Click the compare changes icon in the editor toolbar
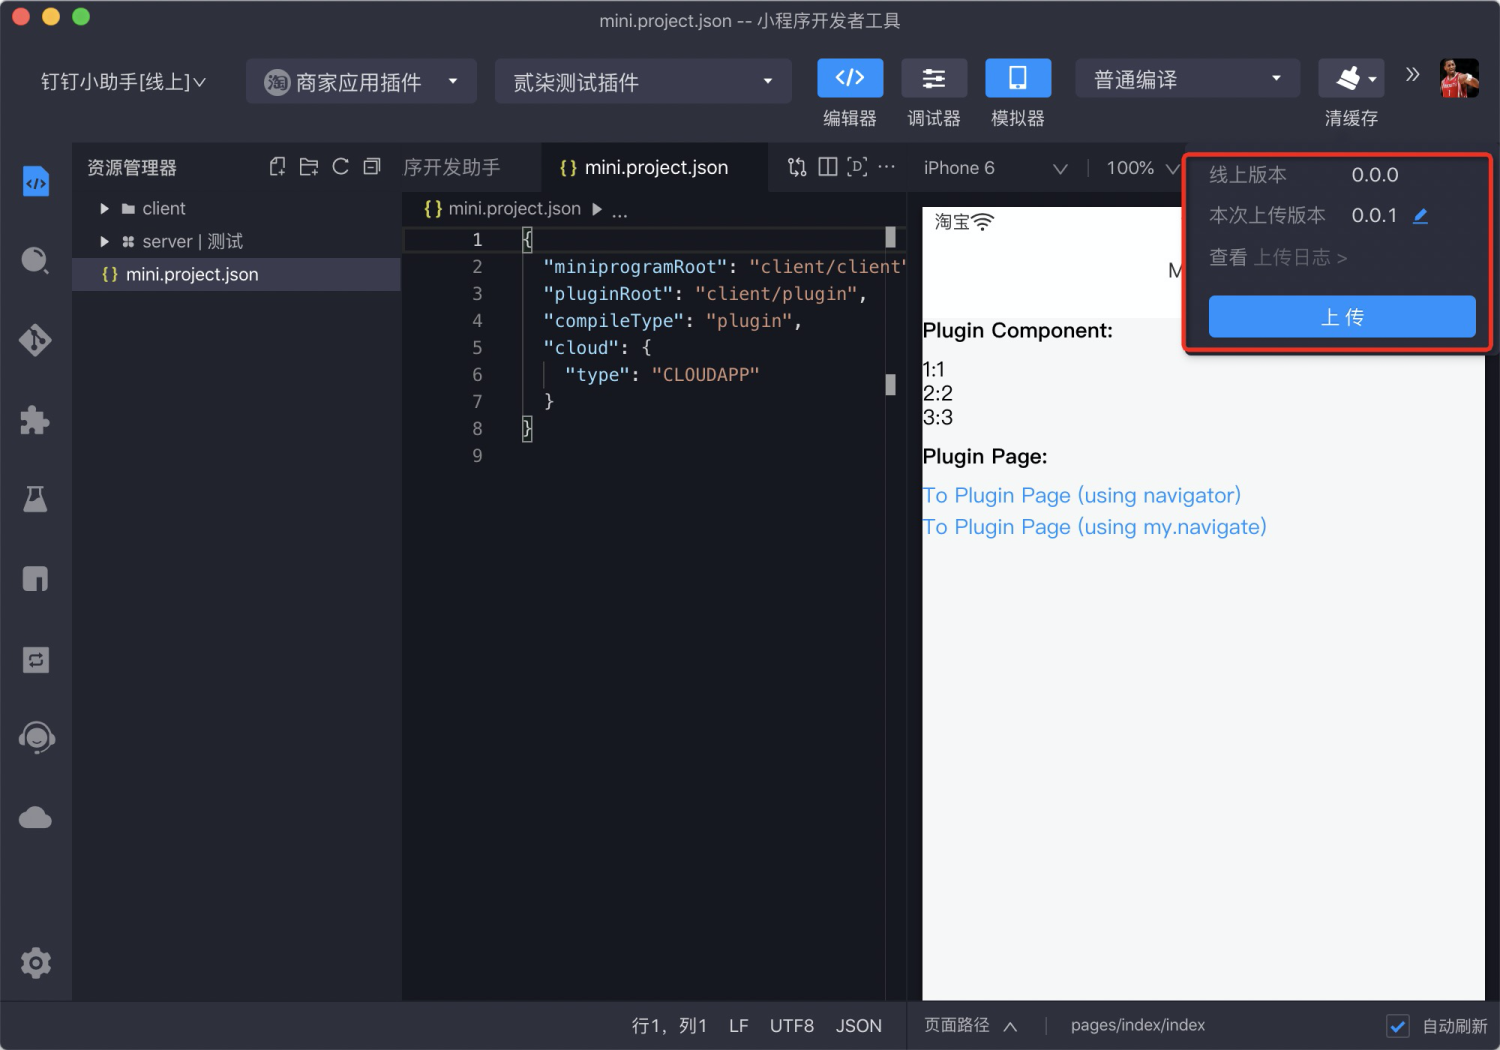 [797, 167]
